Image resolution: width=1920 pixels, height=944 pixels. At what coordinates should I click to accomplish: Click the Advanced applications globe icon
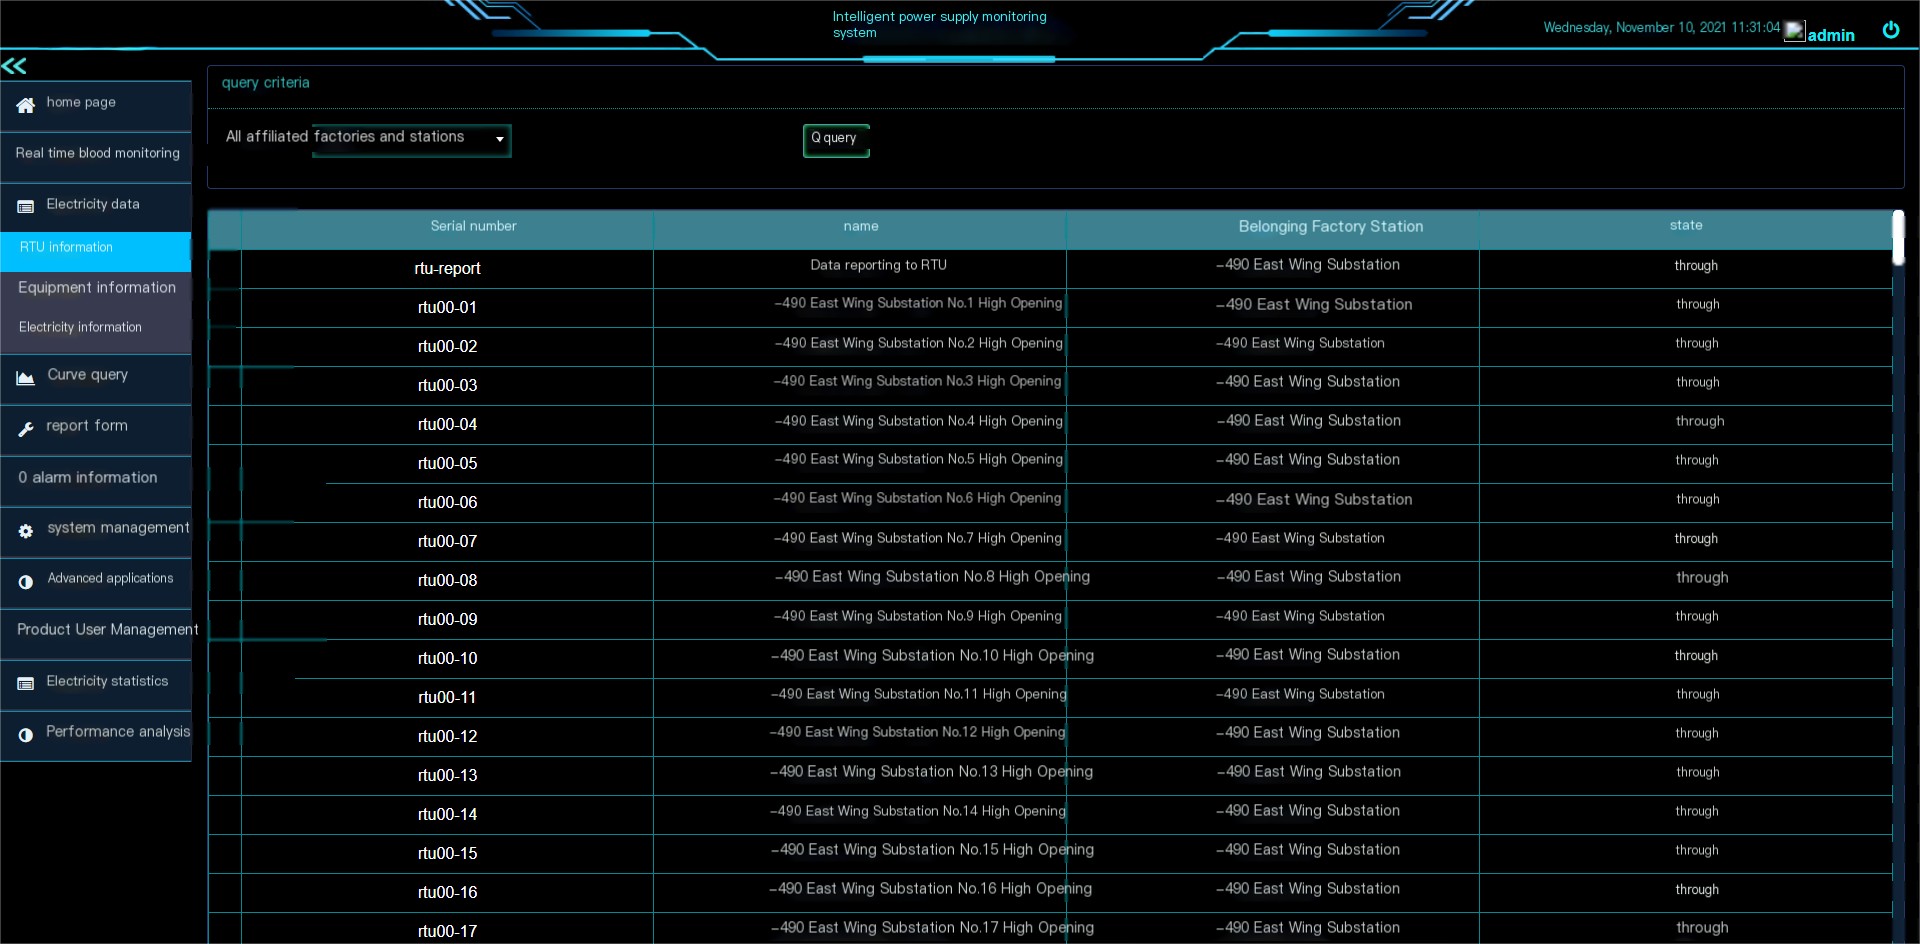[25, 582]
